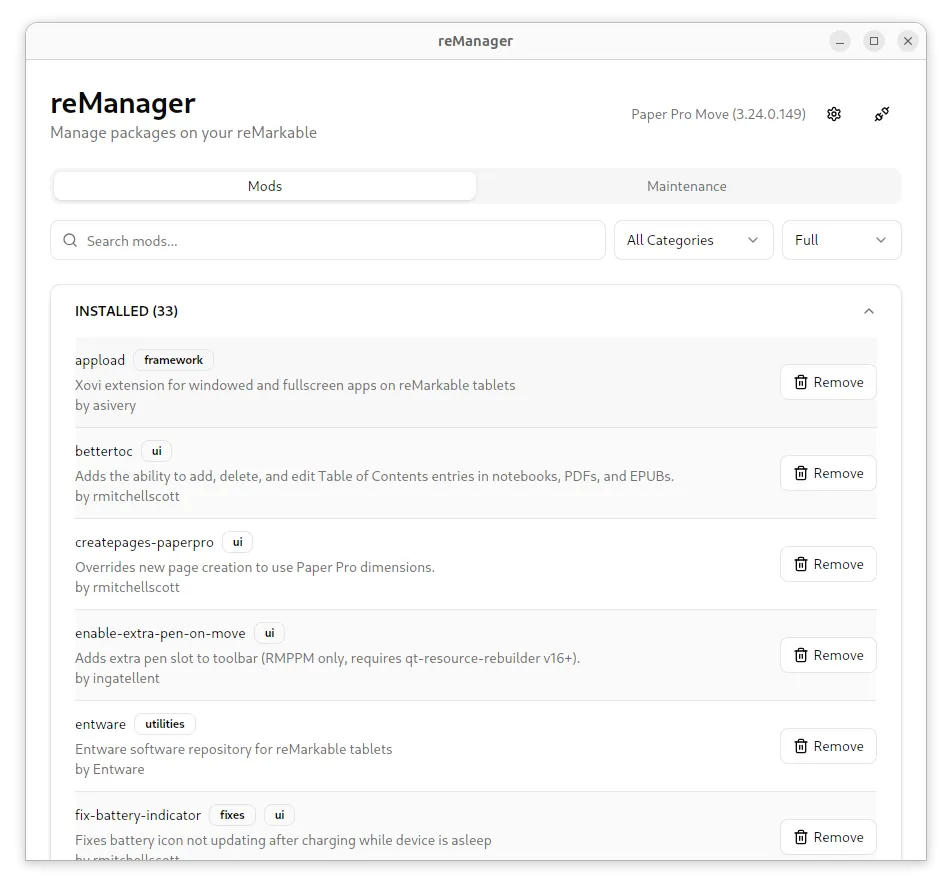Remove the appload package
The image size is (952, 889).
(828, 382)
